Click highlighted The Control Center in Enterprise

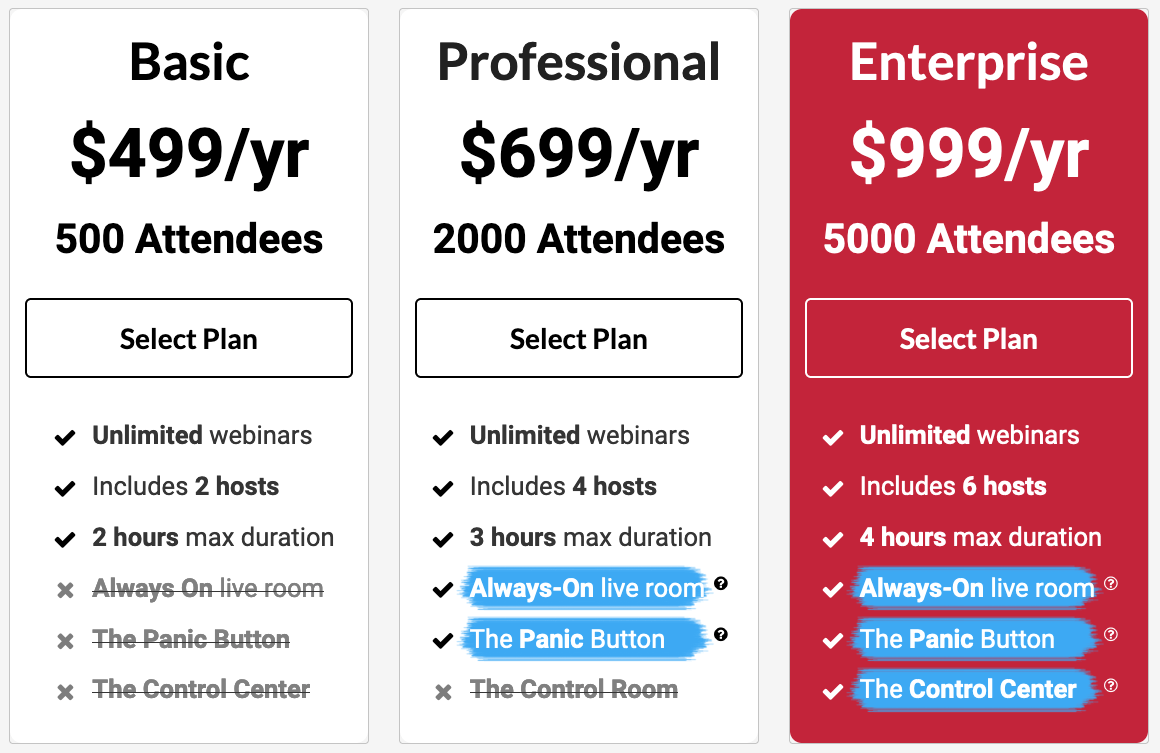tap(968, 689)
